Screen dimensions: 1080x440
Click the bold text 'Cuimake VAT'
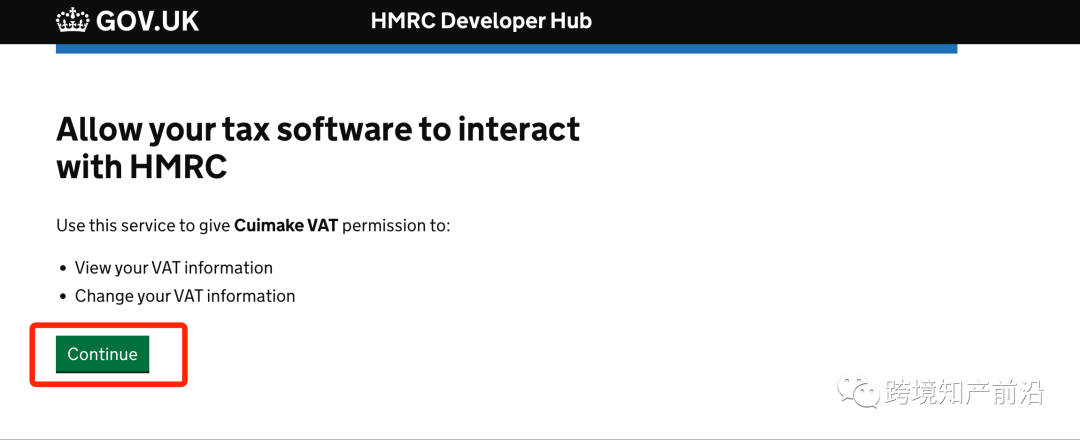pyautogui.click(x=286, y=226)
